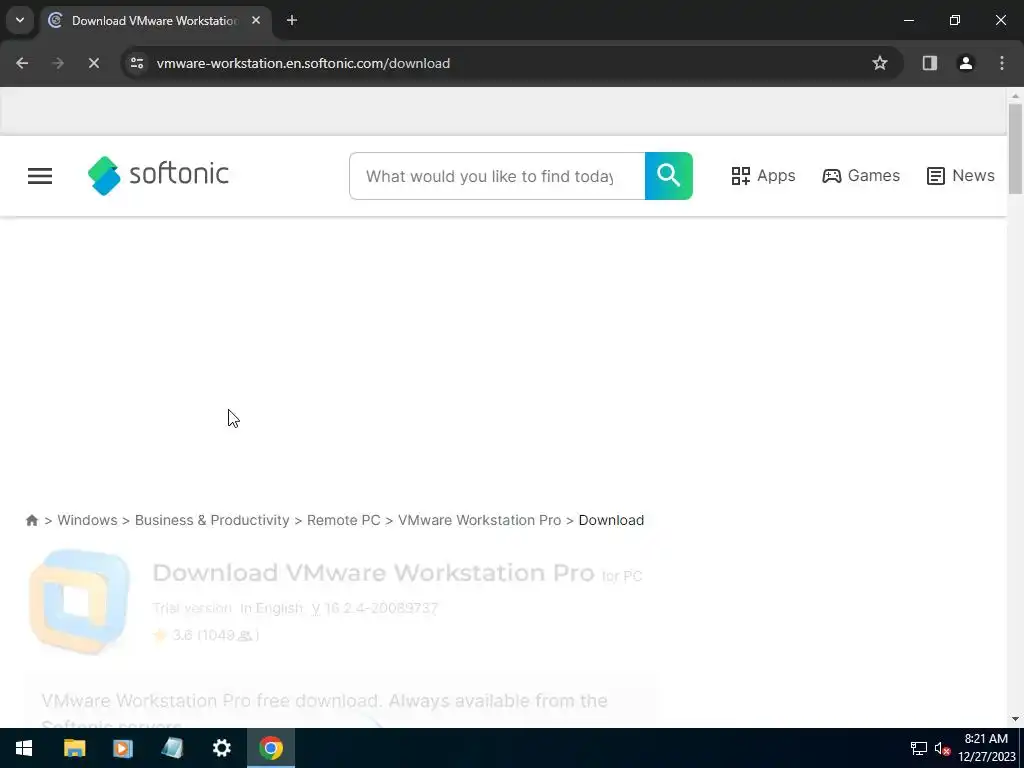Open VMware Workstation Pro breadcrumb link

click(x=479, y=520)
